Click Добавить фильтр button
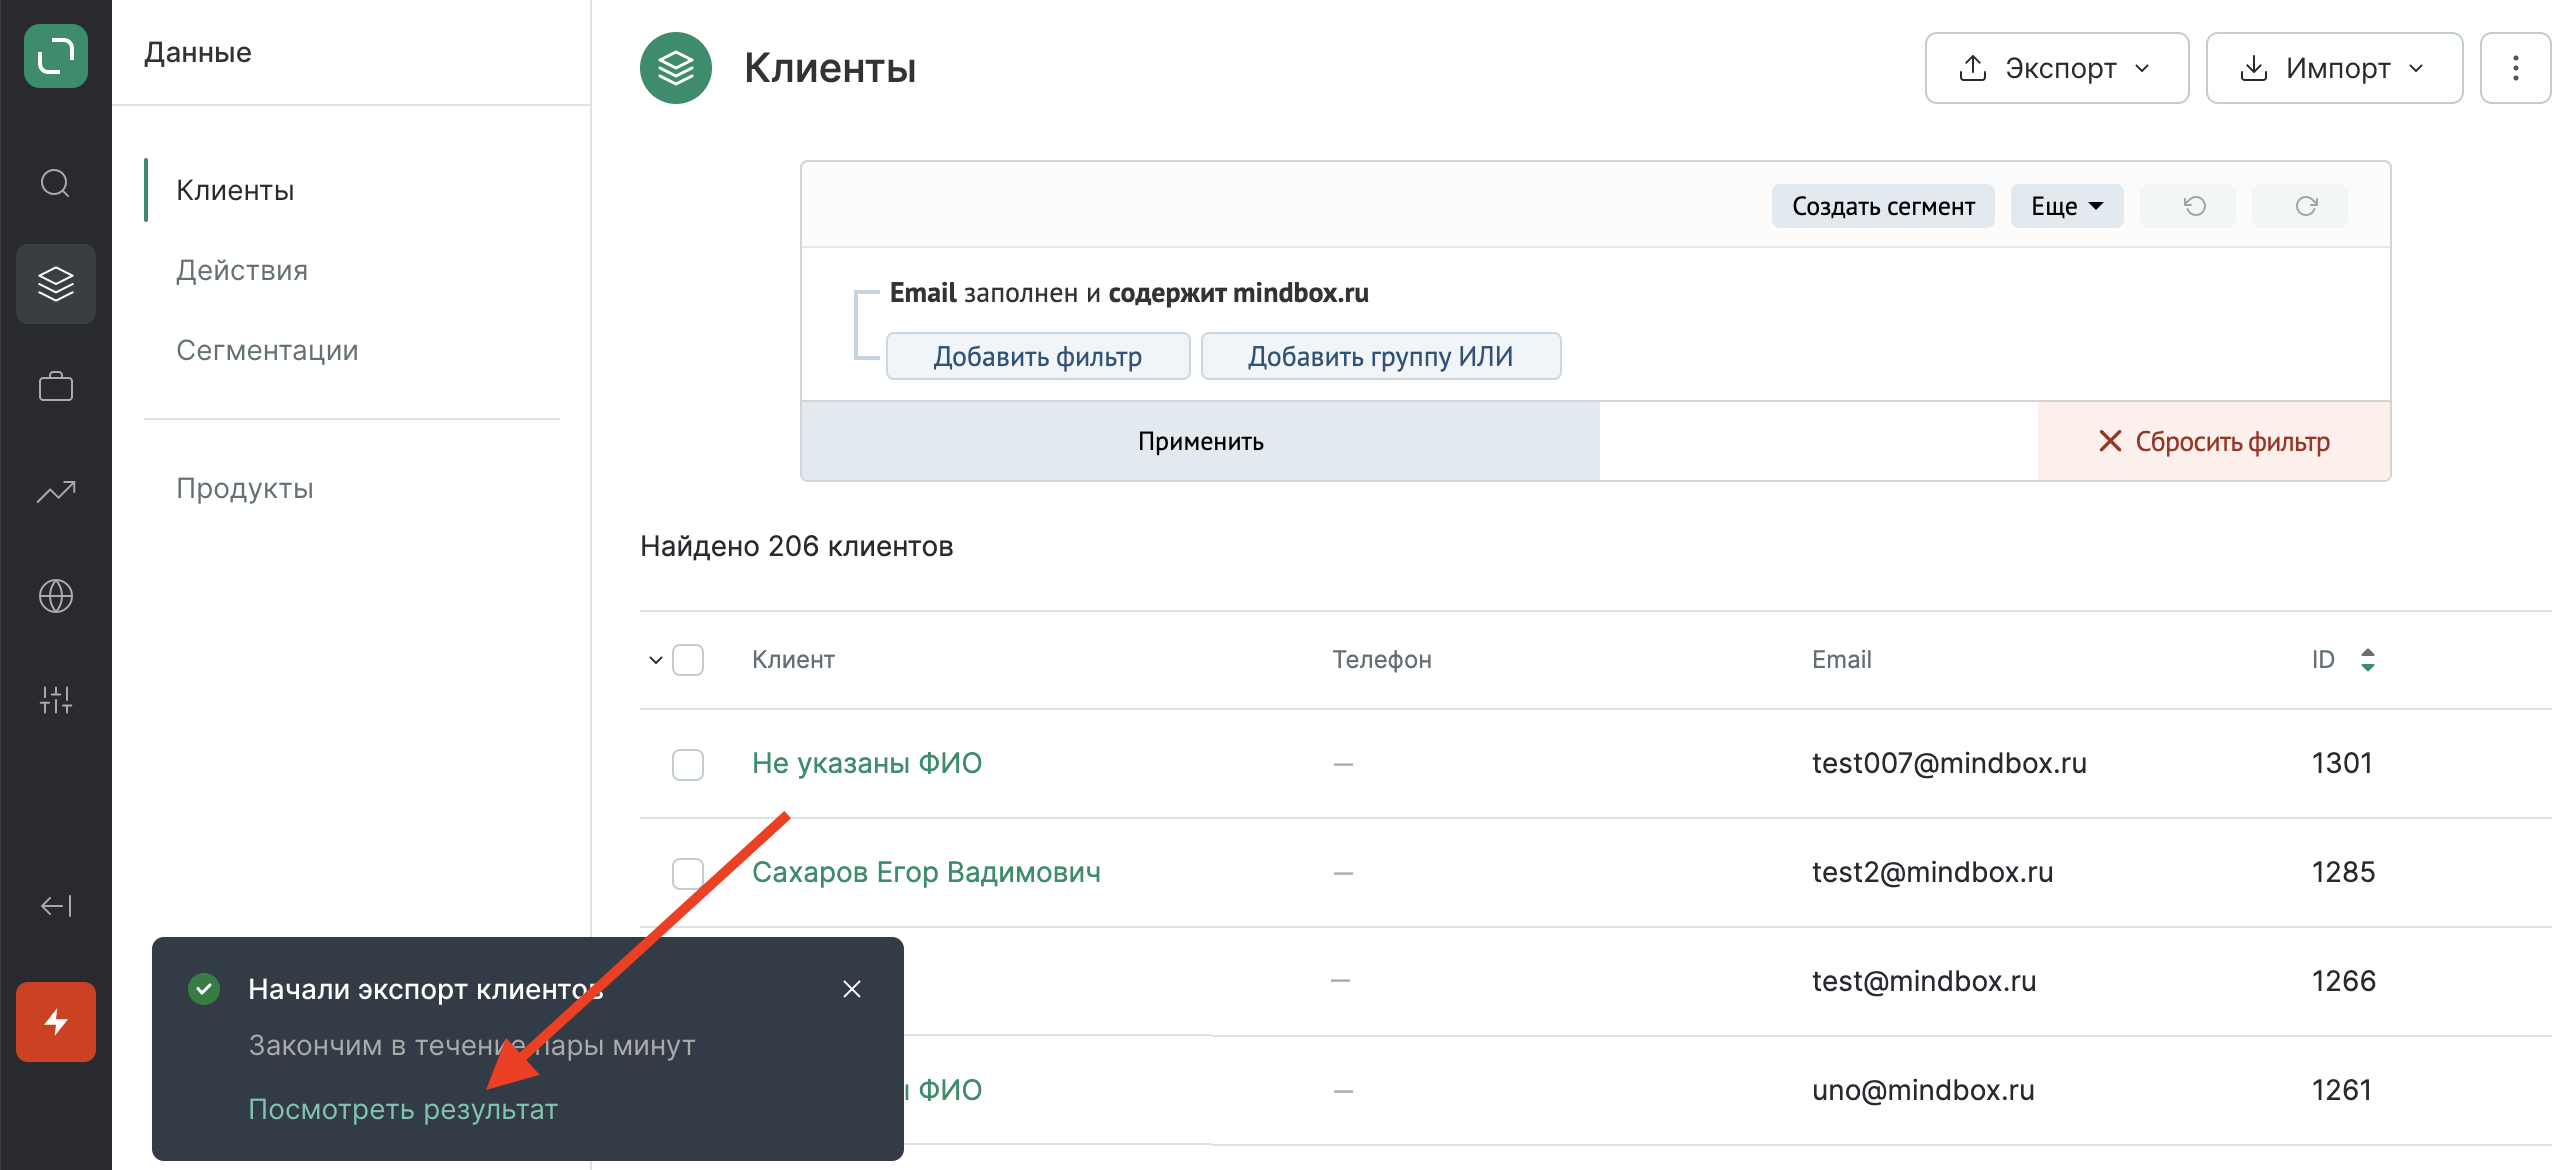The height and width of the screenshot is (1170, 2560). 1038,356
